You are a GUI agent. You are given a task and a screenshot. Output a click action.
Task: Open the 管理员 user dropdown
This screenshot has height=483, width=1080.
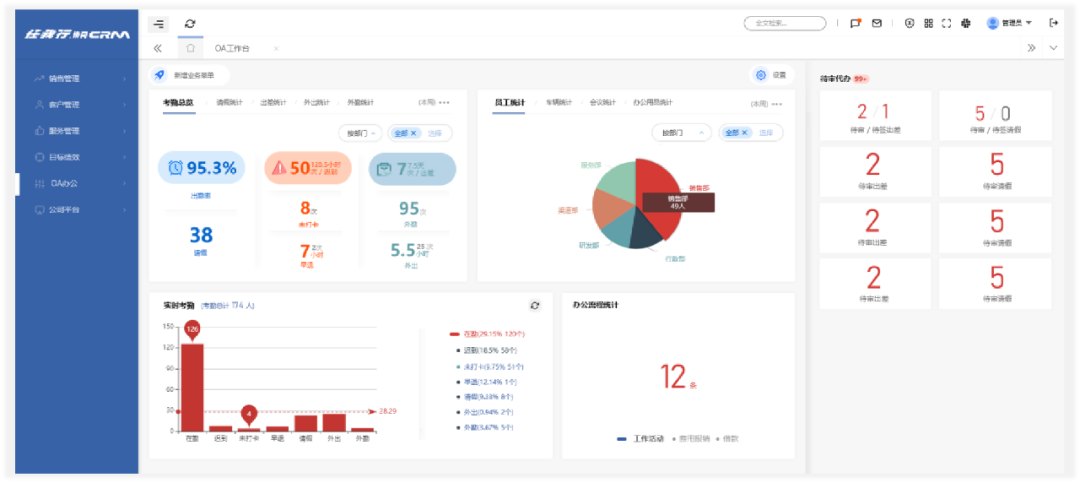pyautogui.click(x=1009, y=23)
